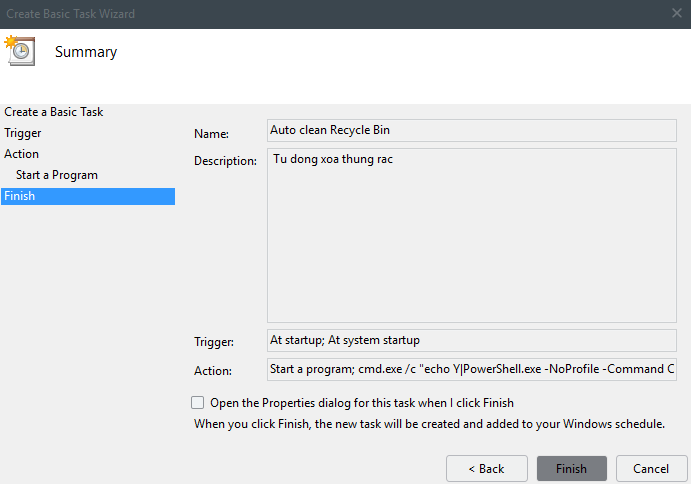This screenshot has width=691, height=484.
Task: Select the Trigger wizard step
Action: 23,133
